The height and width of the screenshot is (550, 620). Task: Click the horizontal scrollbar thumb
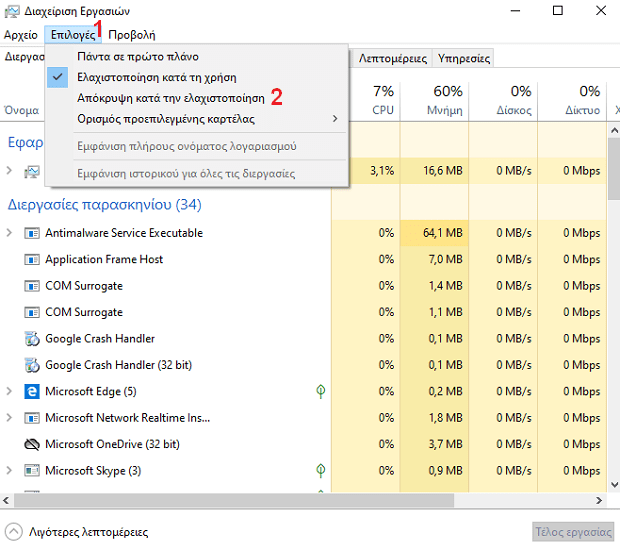coord(234,501)
